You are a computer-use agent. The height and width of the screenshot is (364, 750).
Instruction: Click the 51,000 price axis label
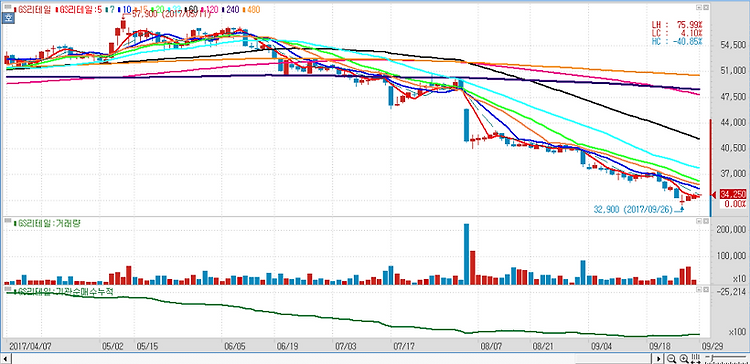pos(732,71)
